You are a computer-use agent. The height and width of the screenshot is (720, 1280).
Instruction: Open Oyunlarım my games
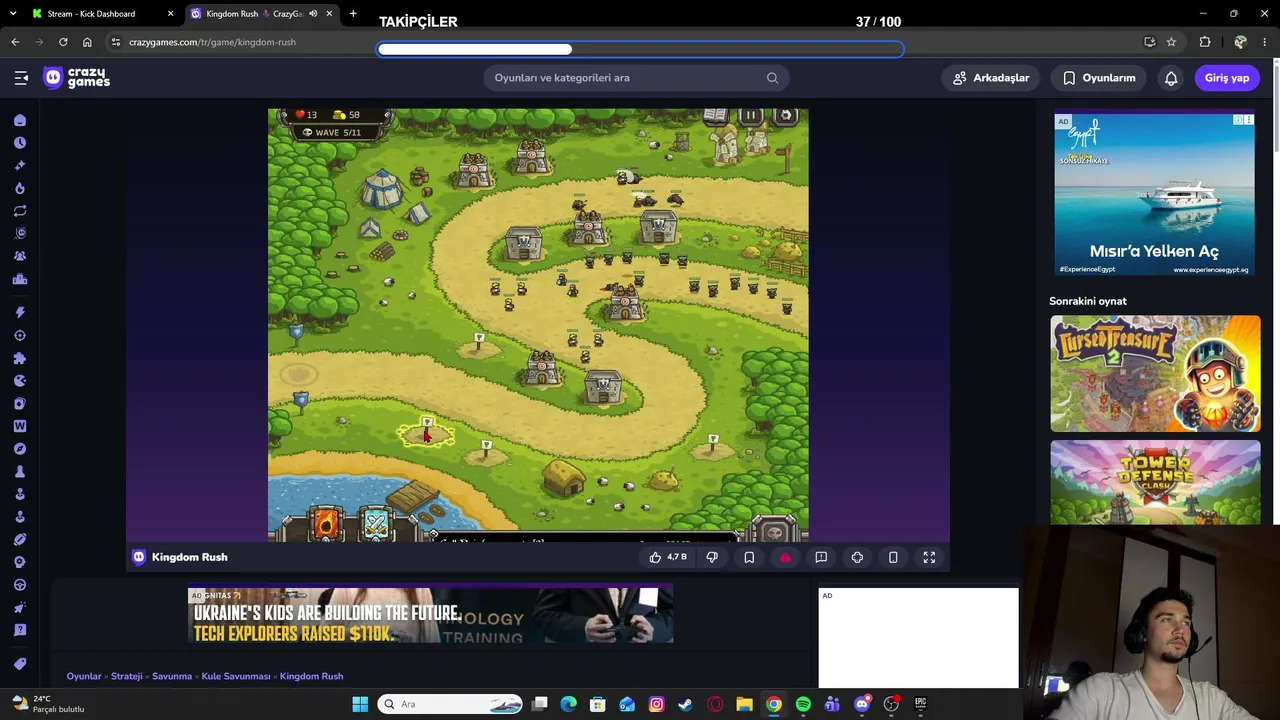coord(1099,78)
